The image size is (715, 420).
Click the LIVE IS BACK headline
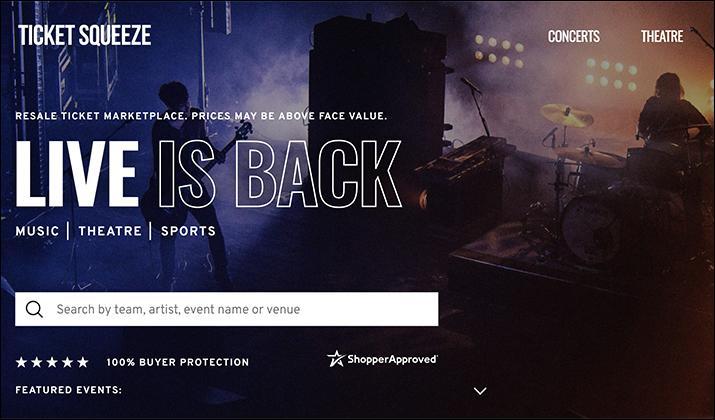[x=208, y=174]
